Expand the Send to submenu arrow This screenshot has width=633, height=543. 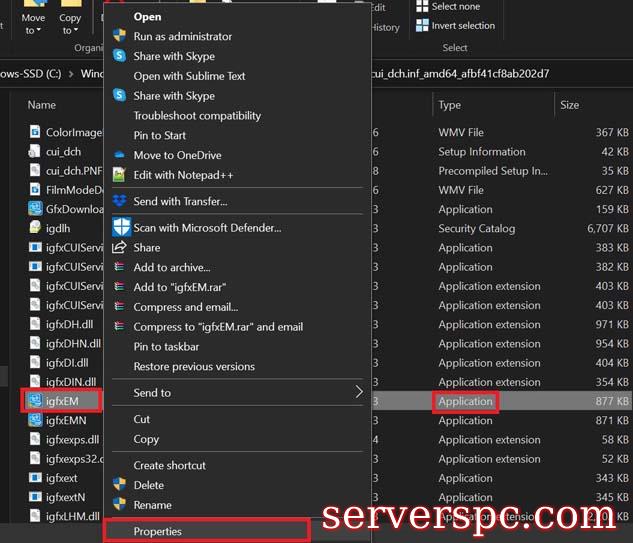359,393
